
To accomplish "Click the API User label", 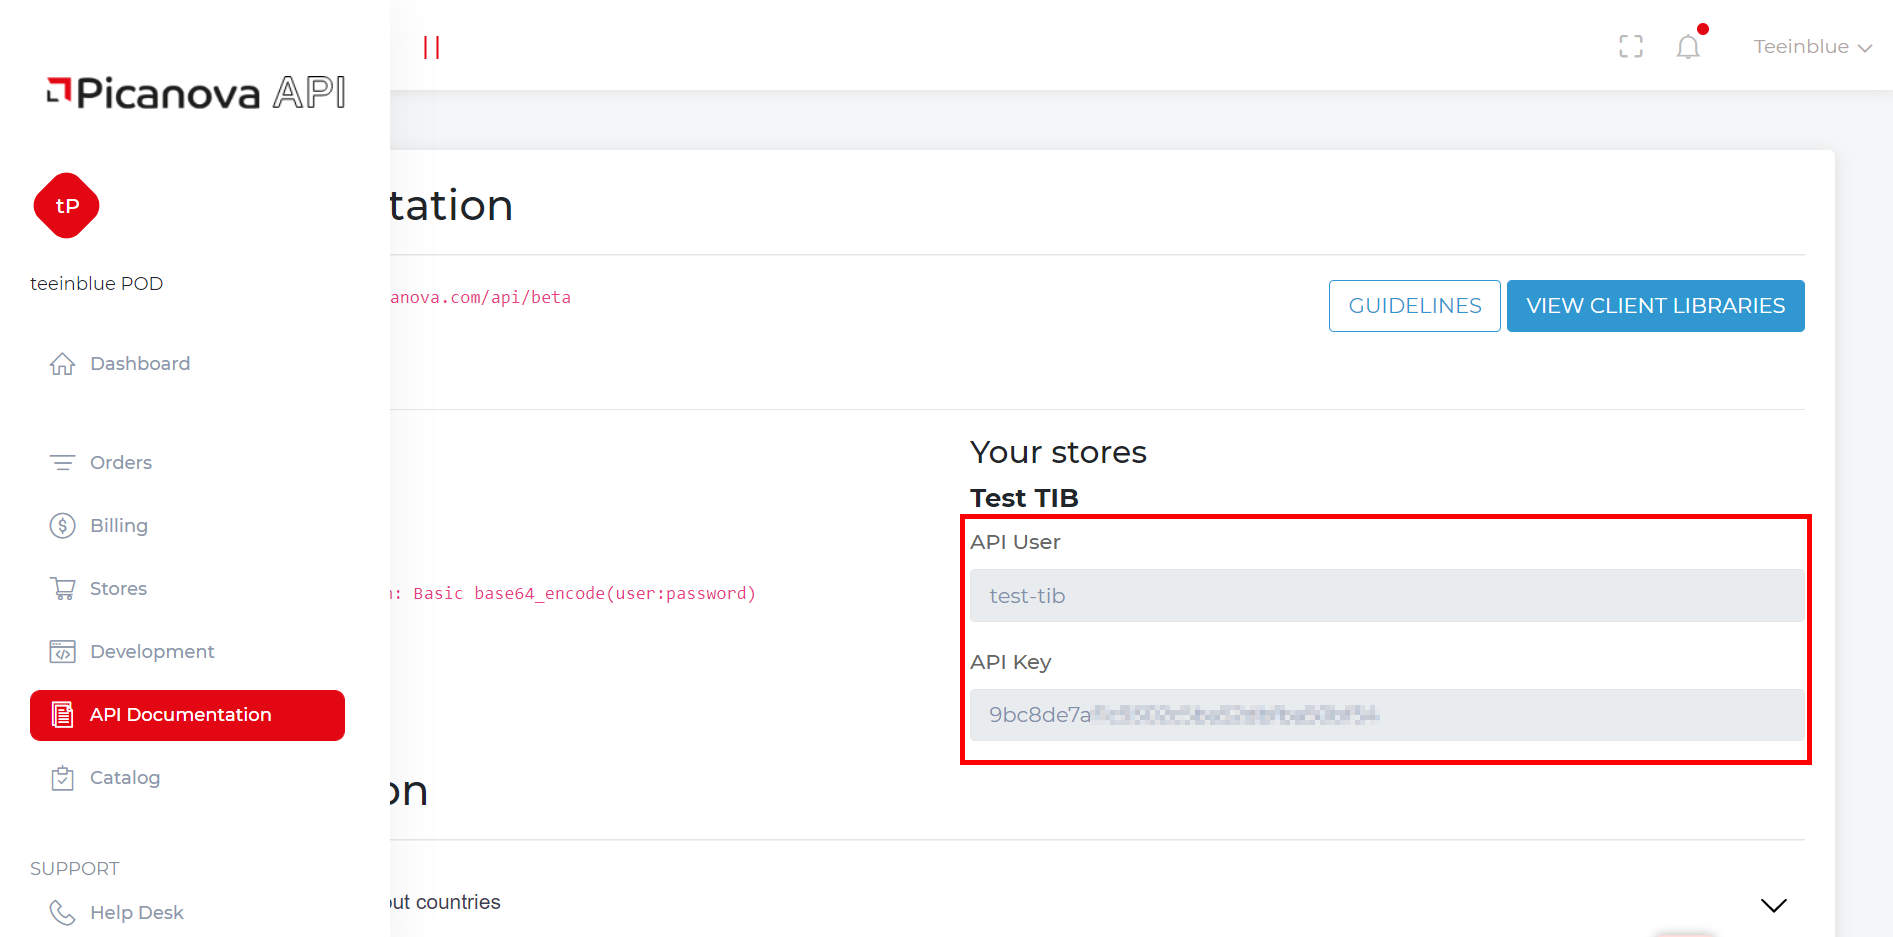I will tap(1015, 542).
